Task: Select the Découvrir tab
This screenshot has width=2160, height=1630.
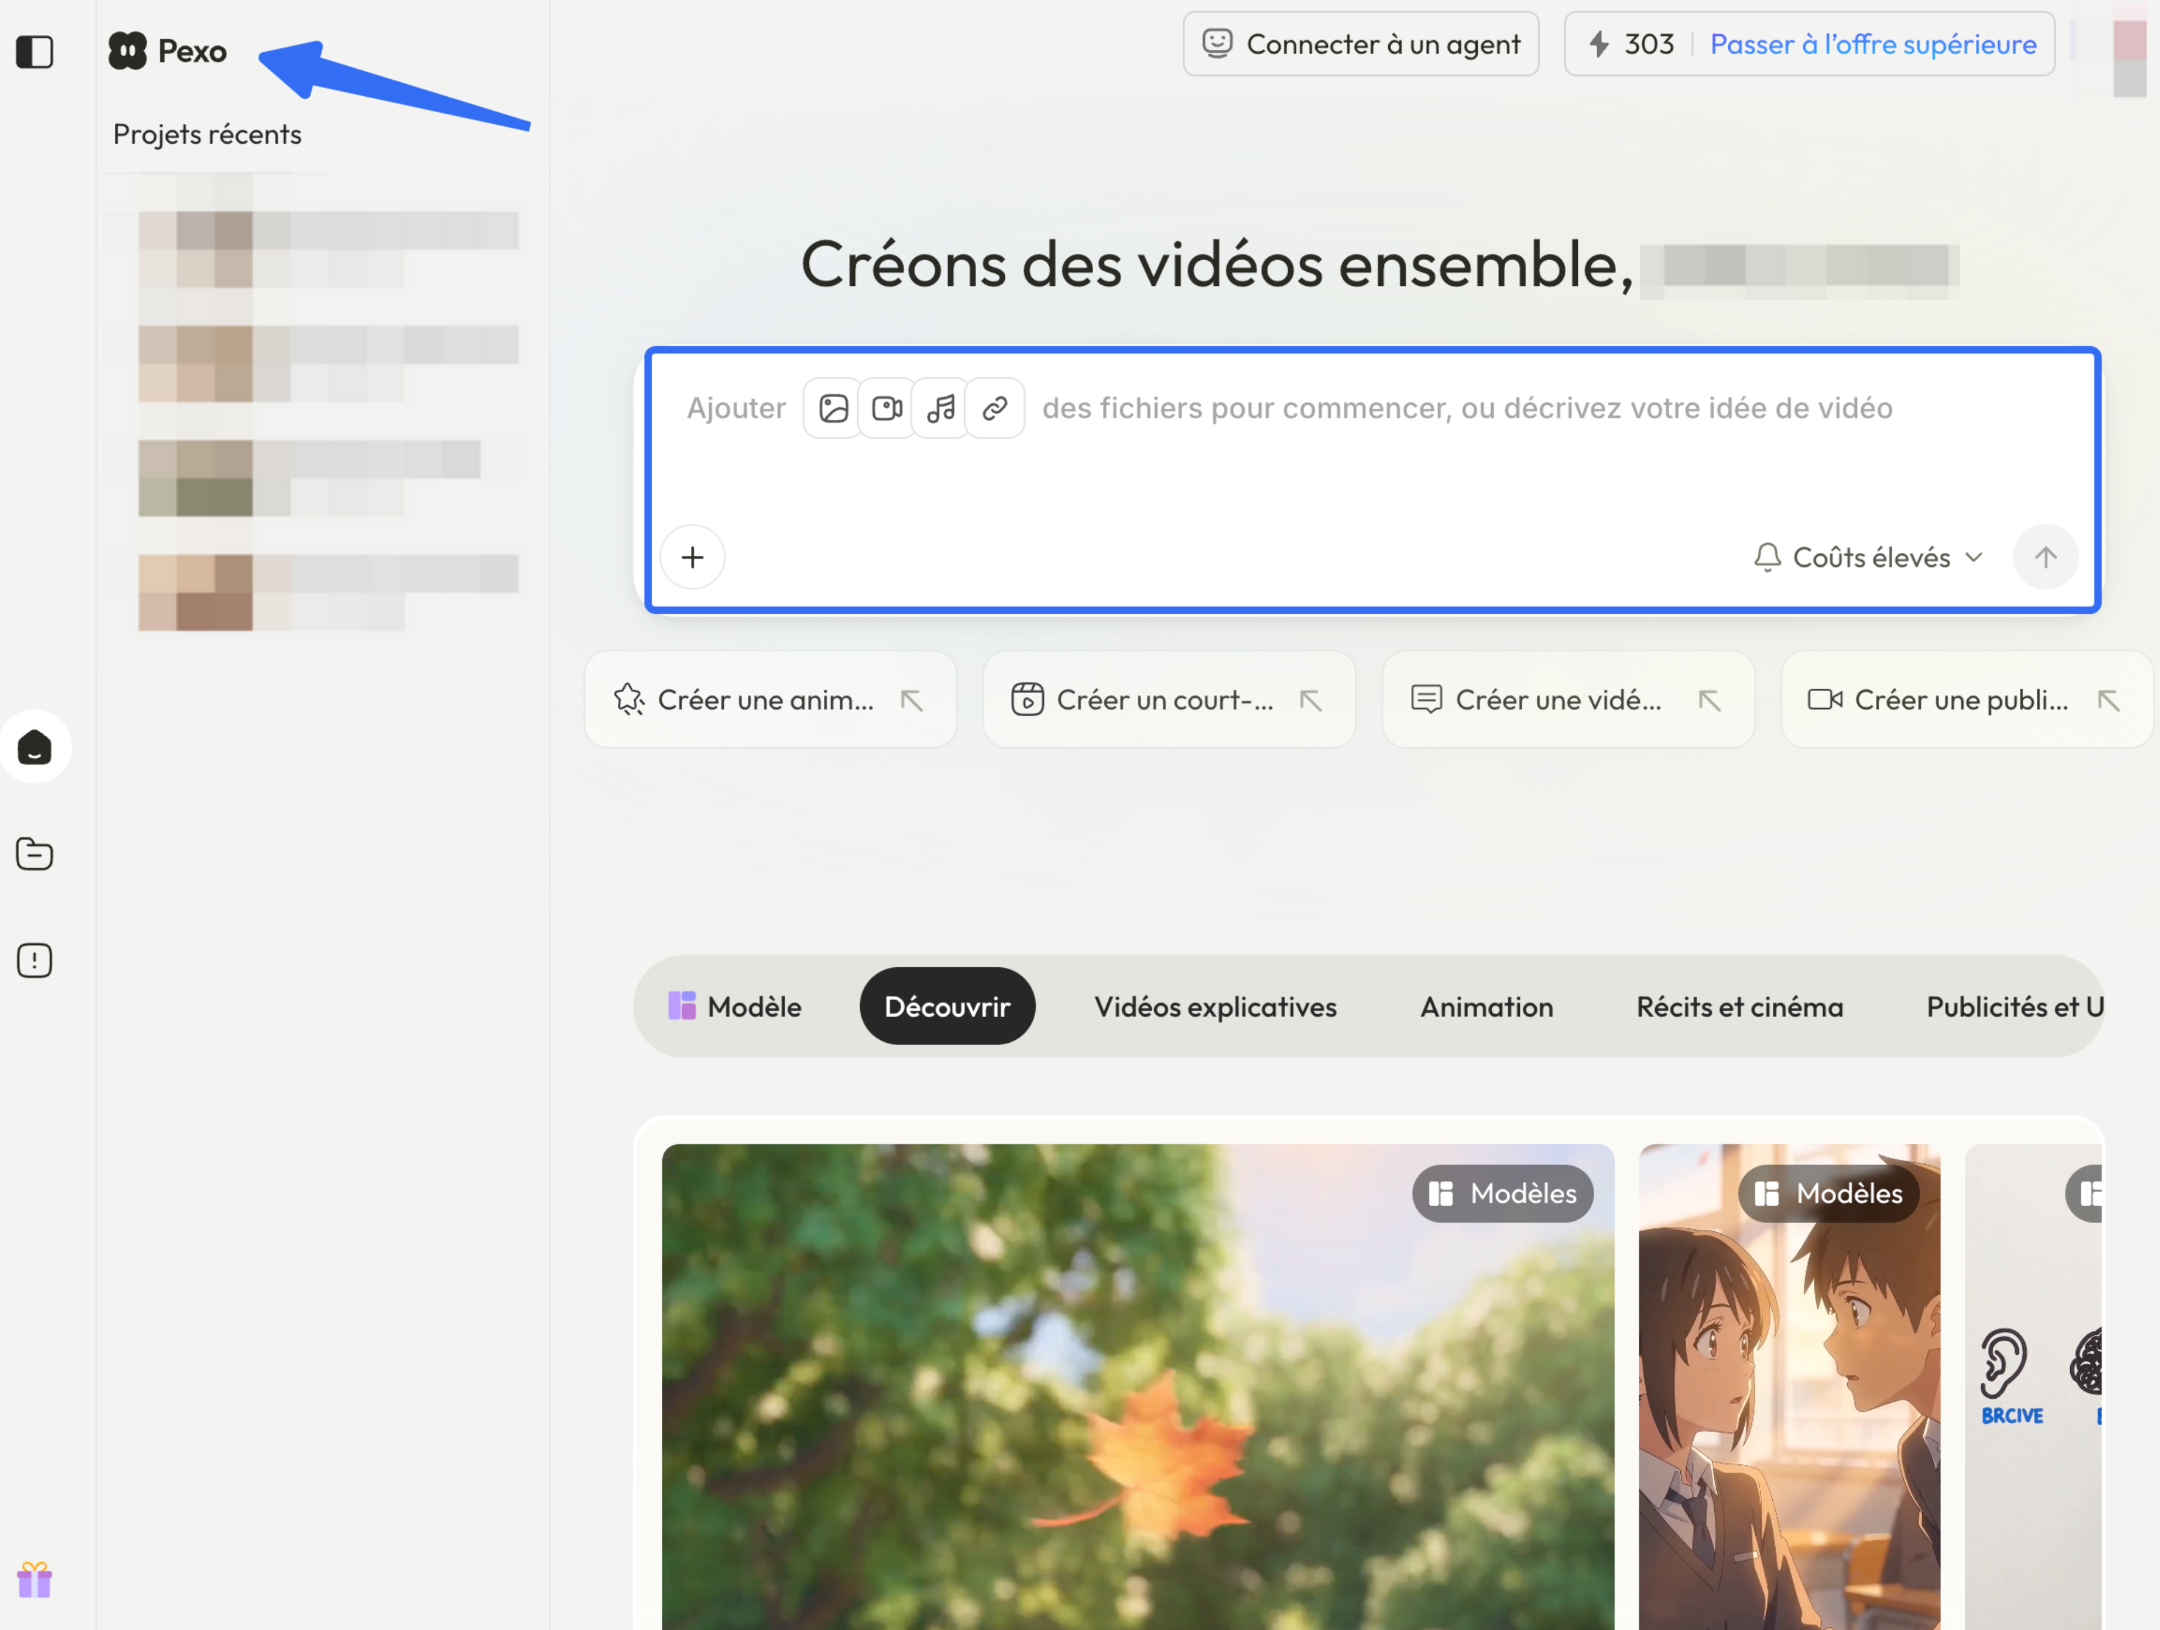Action: (947, 1006)
